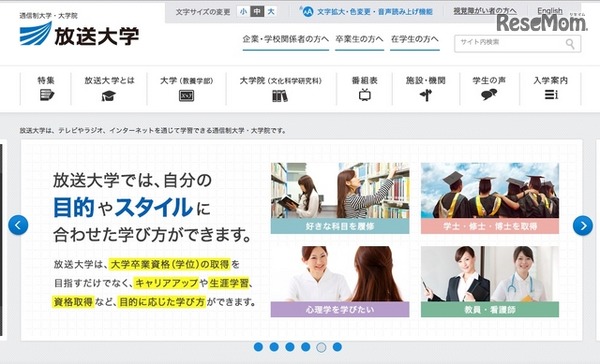Screen dimensions: 600x364
Task: Open 卒業生の方へ page
Action: pos(359,39)
